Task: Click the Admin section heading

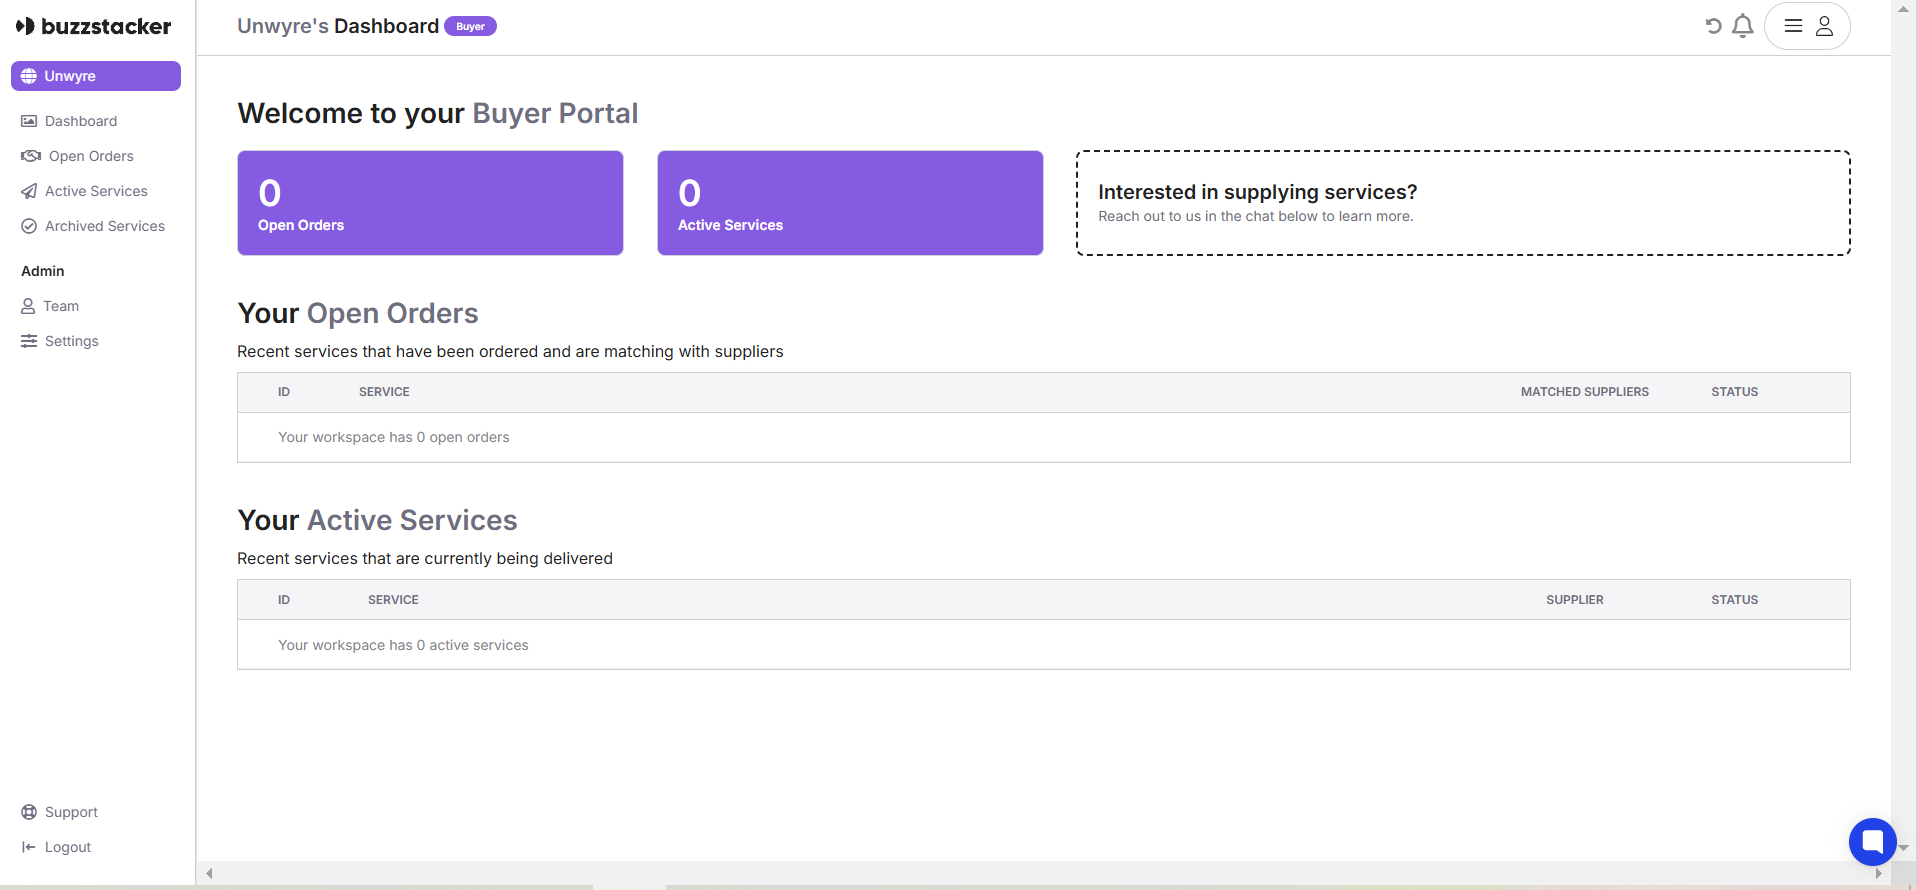Action: click(43, 271)
